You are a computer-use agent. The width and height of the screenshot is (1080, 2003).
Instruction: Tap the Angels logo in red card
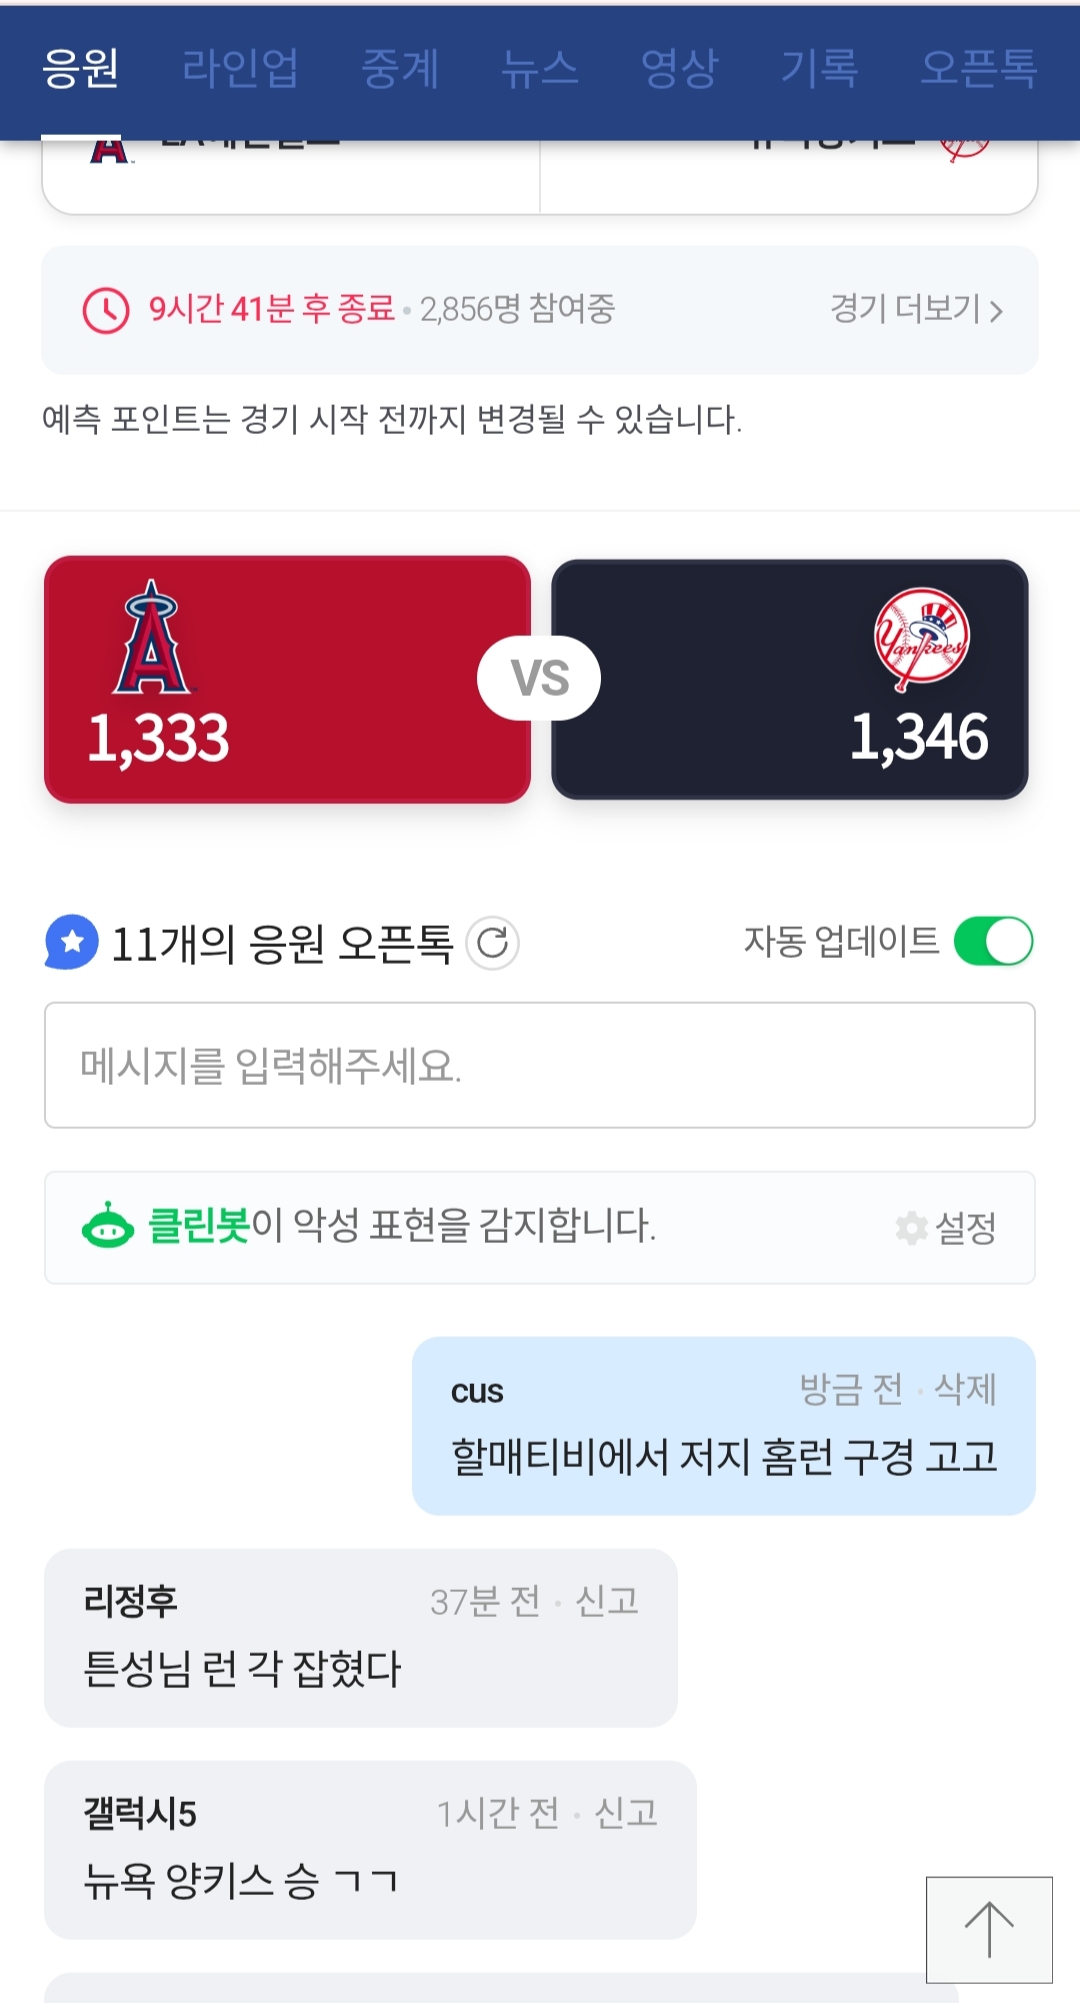point(152,639)
